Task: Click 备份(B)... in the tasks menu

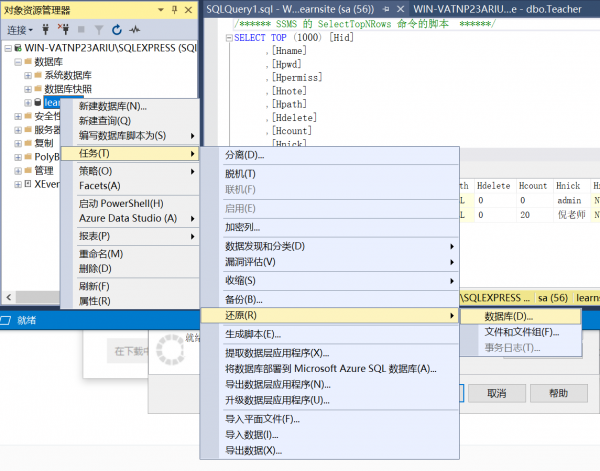Action: pyautogui.click(x=244, y=299)
